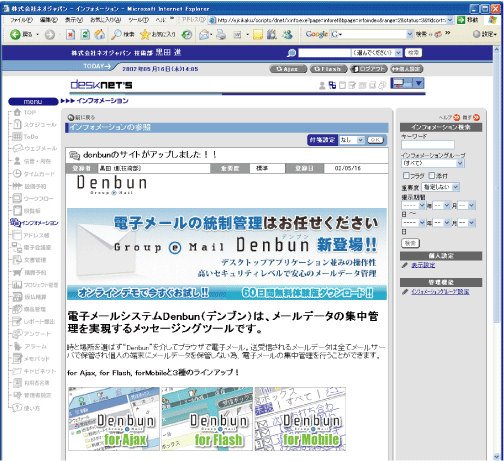
Task: Open the end year dropdown of 掲示期間
Action: tap(413, 223)
